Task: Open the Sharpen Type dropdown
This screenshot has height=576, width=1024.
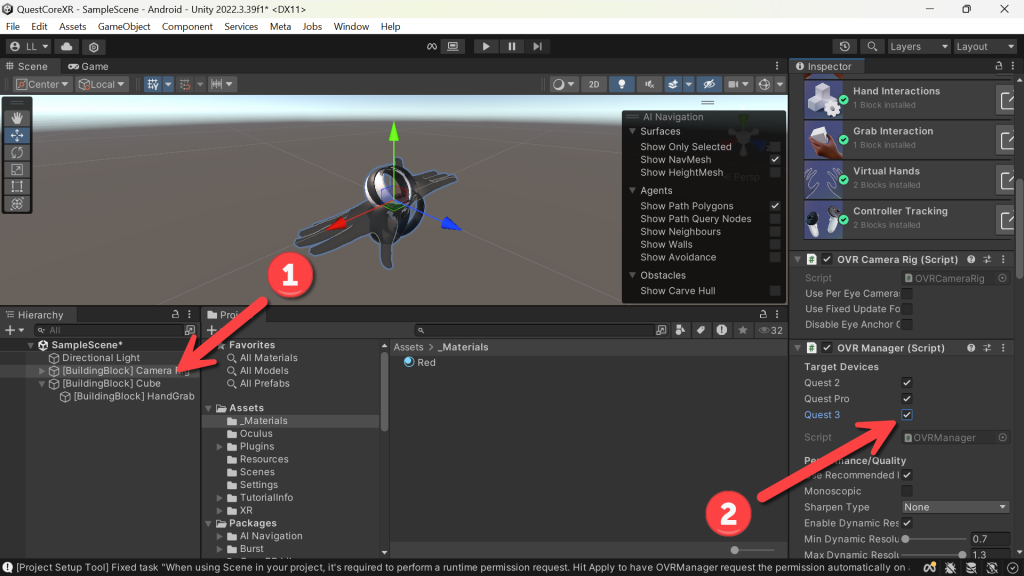Action: tap(955, 507)
